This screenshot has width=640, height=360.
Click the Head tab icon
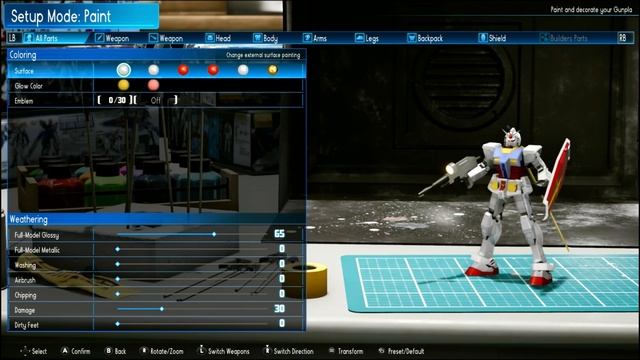209,38
